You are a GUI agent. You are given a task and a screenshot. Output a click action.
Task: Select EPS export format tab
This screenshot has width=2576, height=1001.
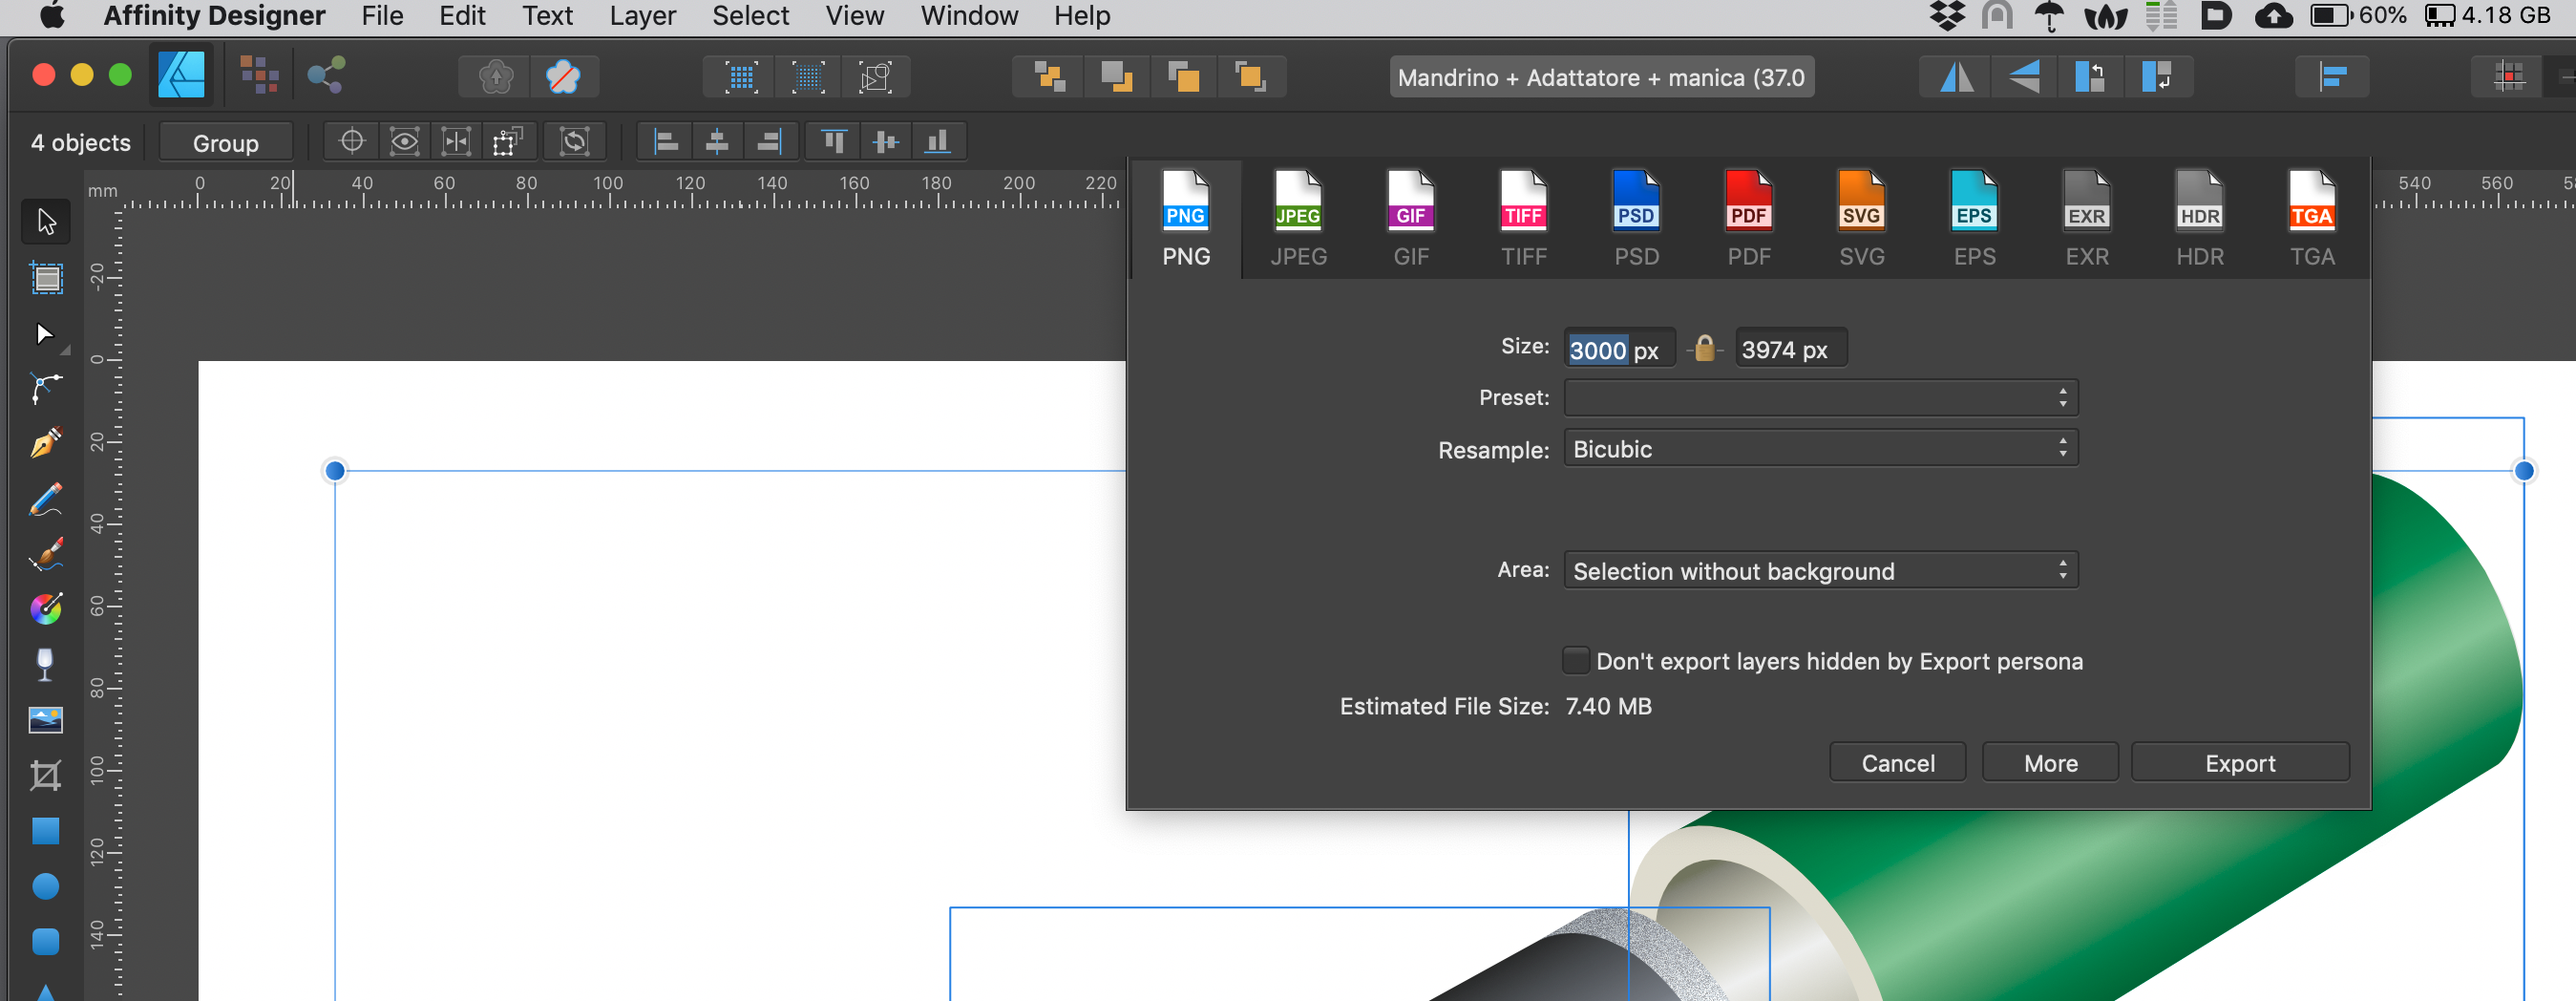[x=1974, y=220]
